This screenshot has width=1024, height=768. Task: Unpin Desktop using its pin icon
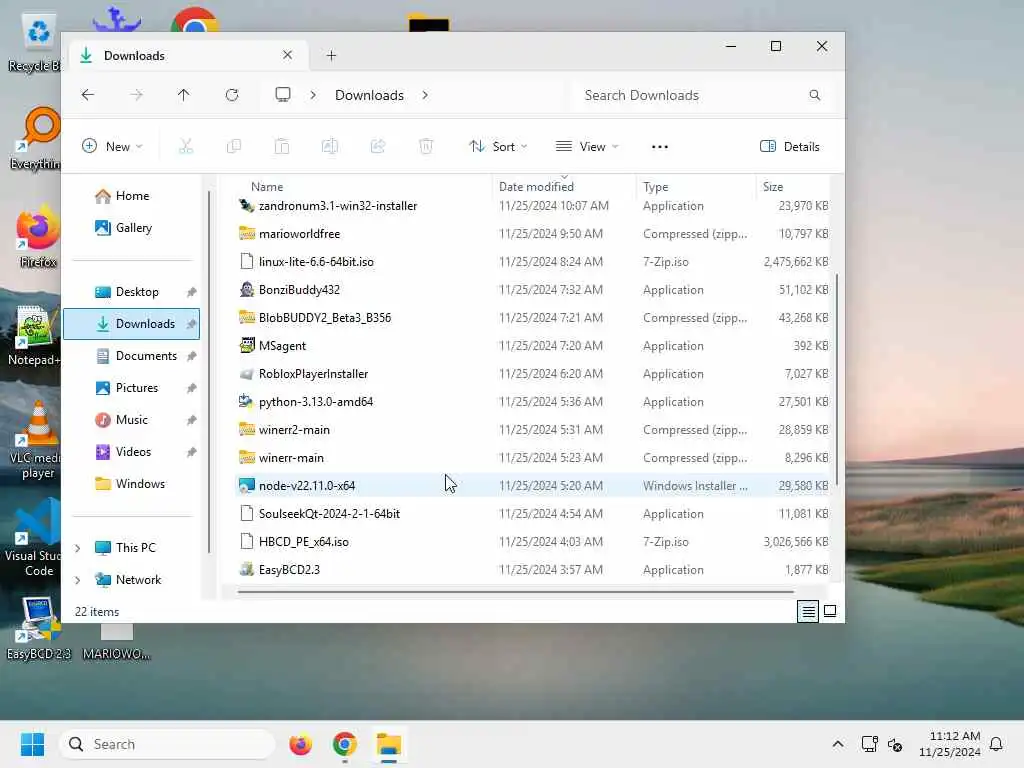[191, 292]
